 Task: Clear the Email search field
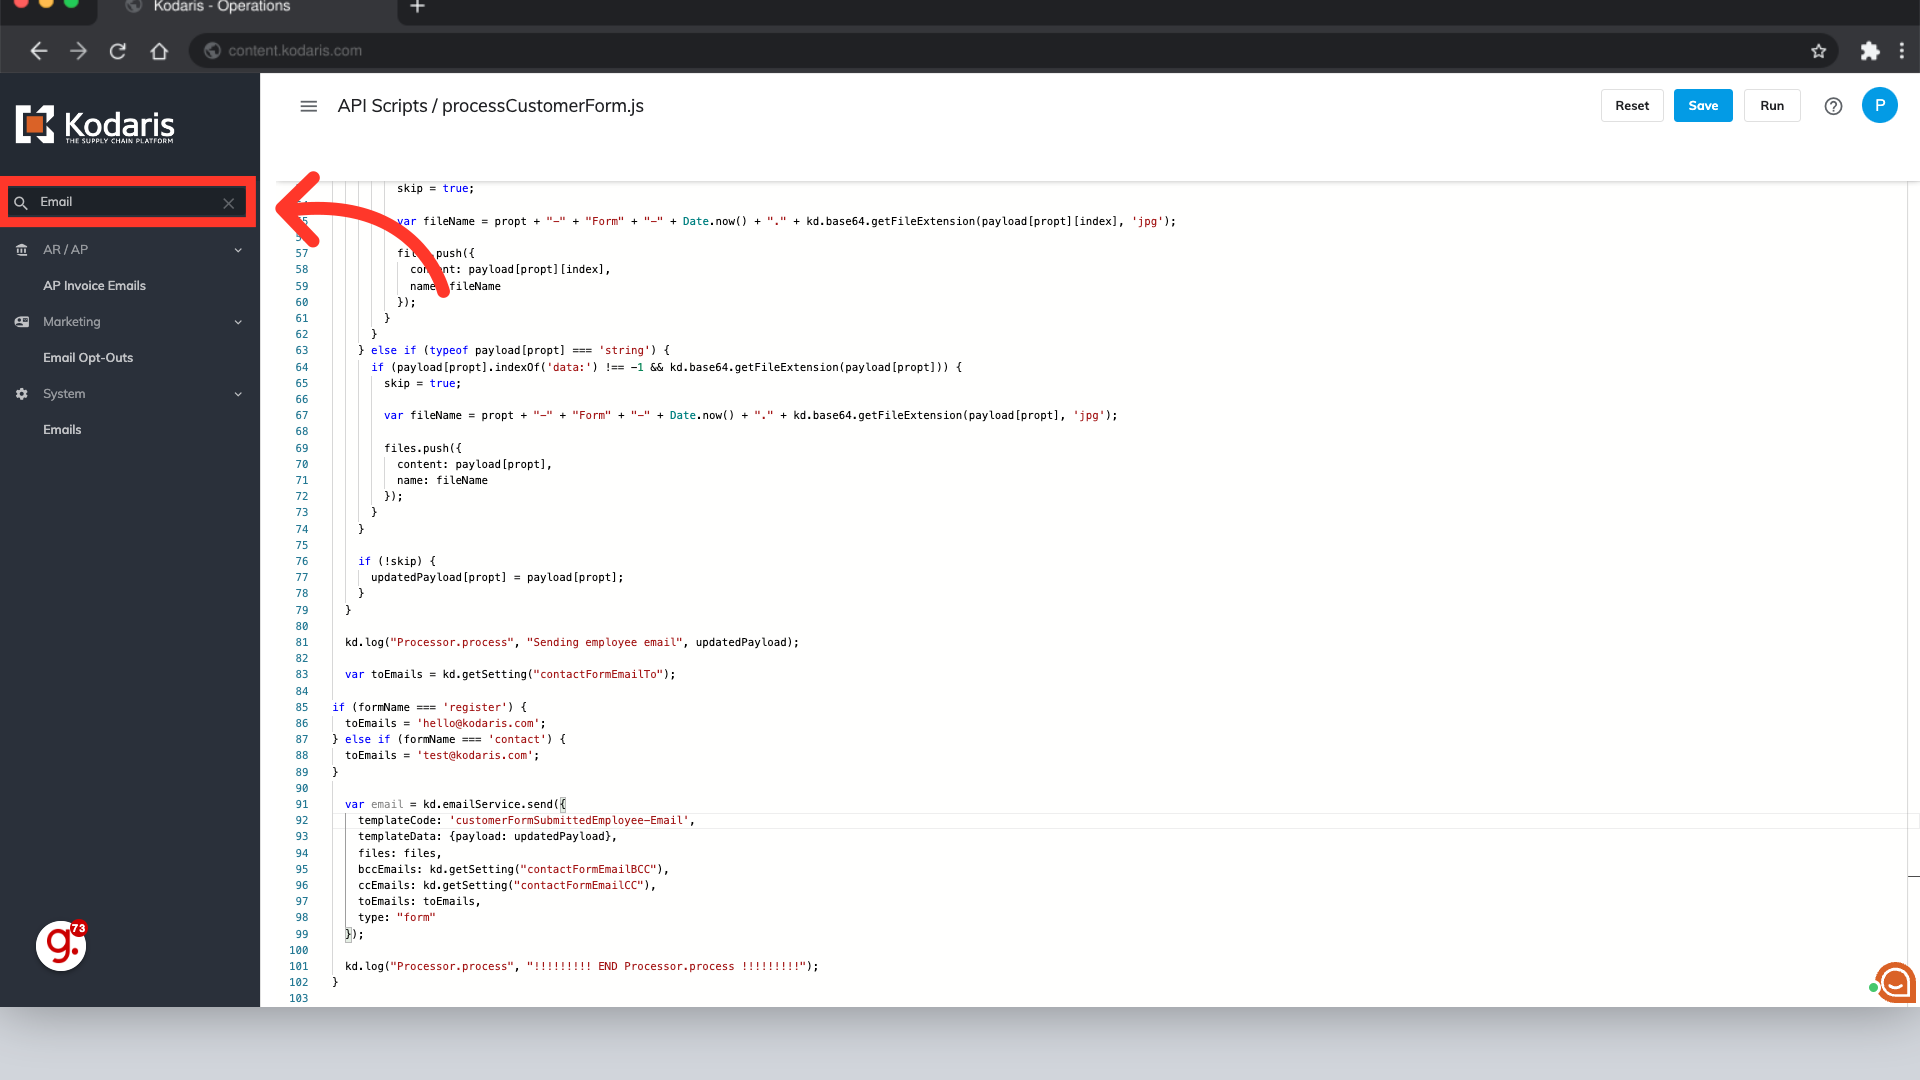(229, 203)
